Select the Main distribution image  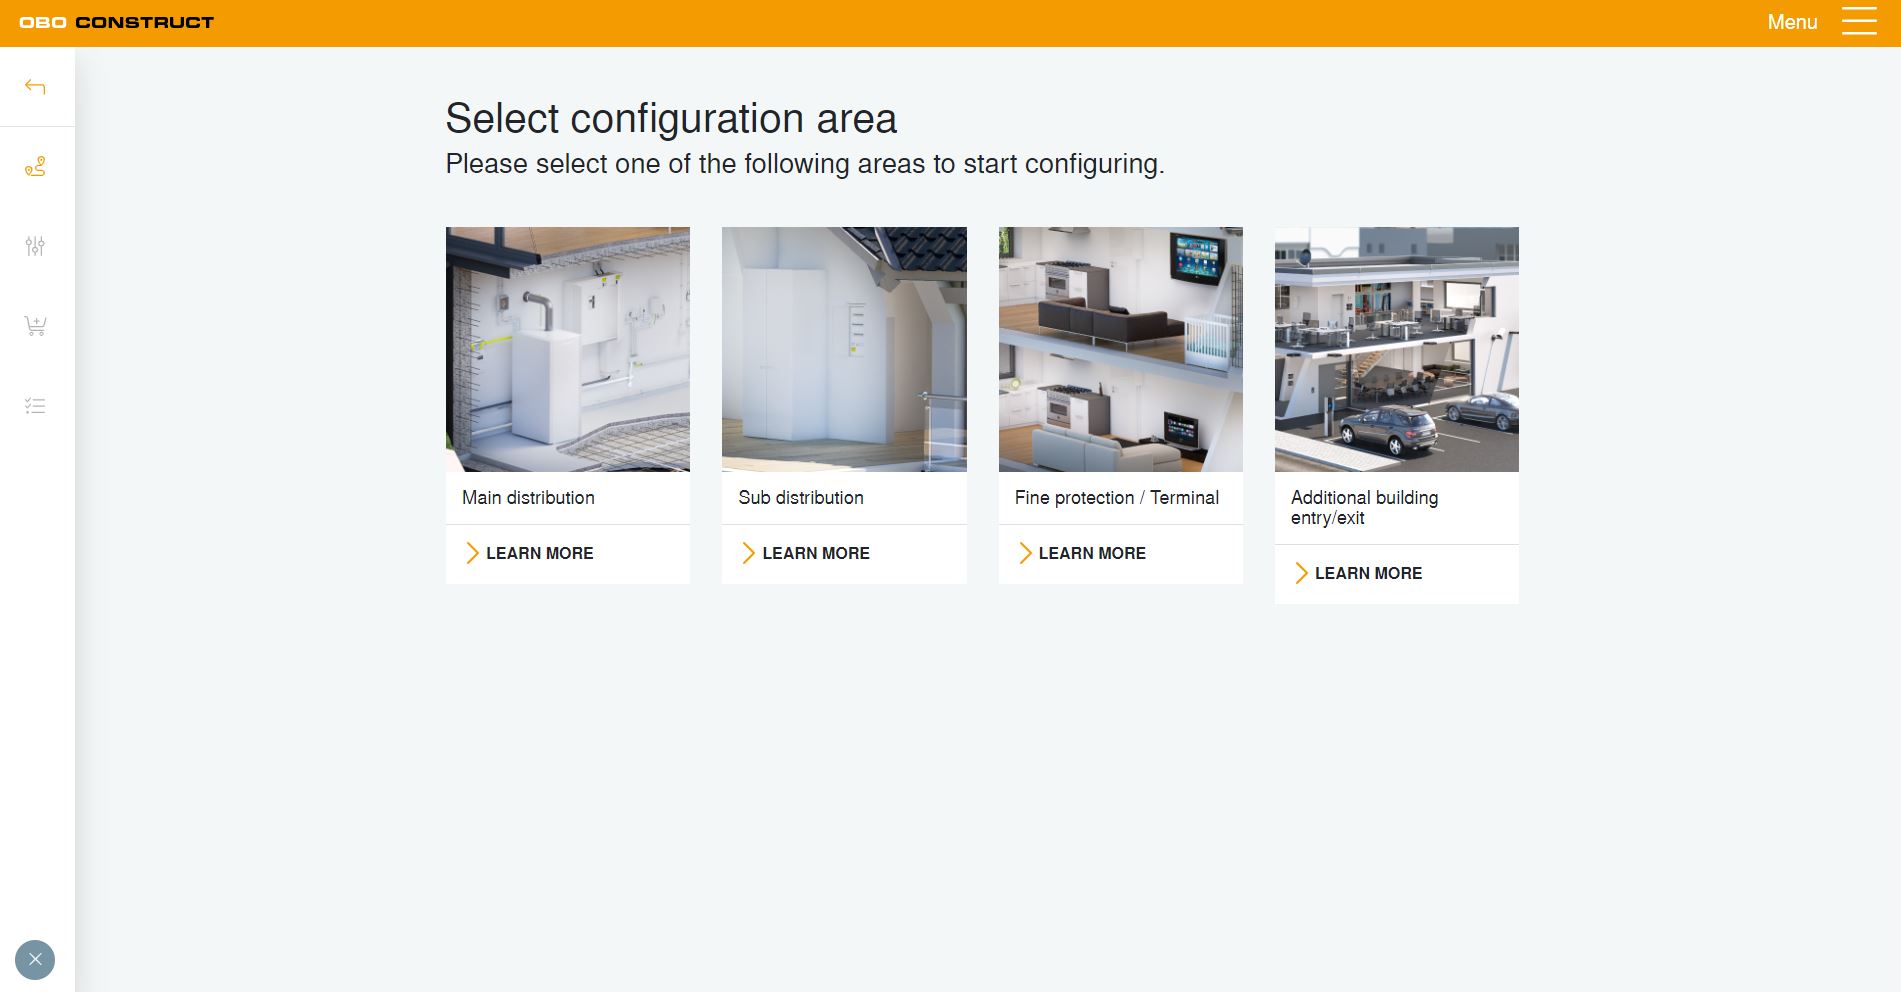tap(567, 349)
